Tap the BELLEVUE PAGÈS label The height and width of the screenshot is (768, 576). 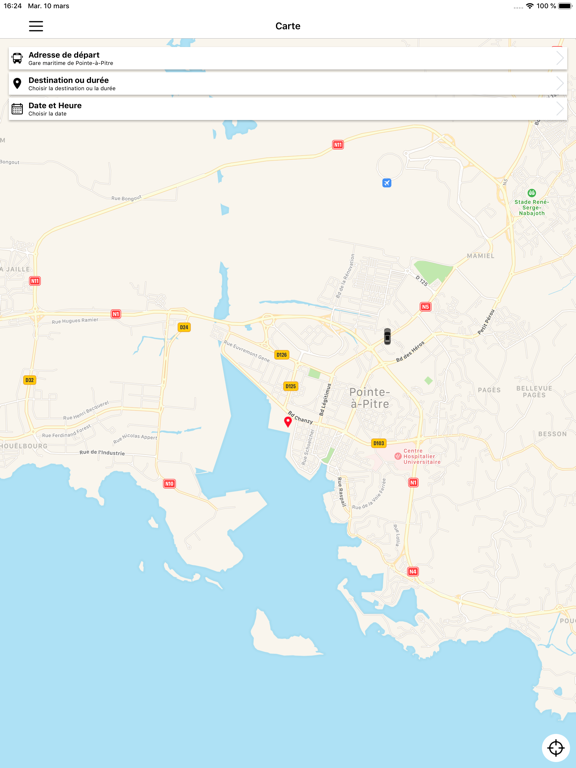coord(534,391)
